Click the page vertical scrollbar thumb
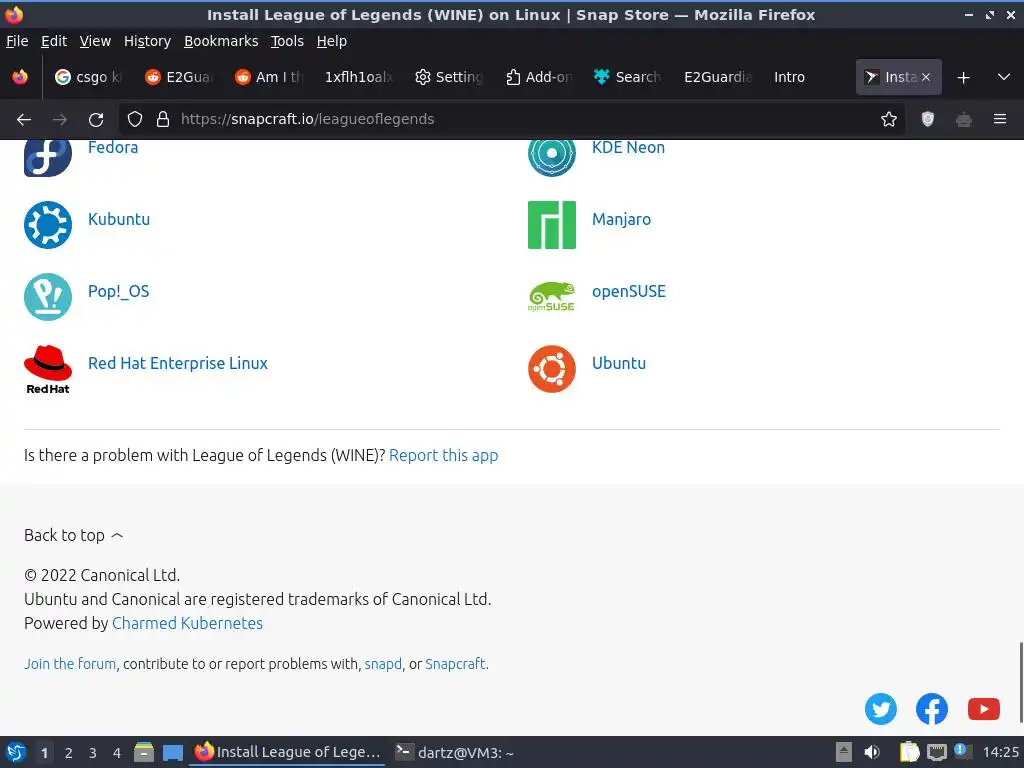This screenshot has width=1024, height=768. pos(1020,681)
